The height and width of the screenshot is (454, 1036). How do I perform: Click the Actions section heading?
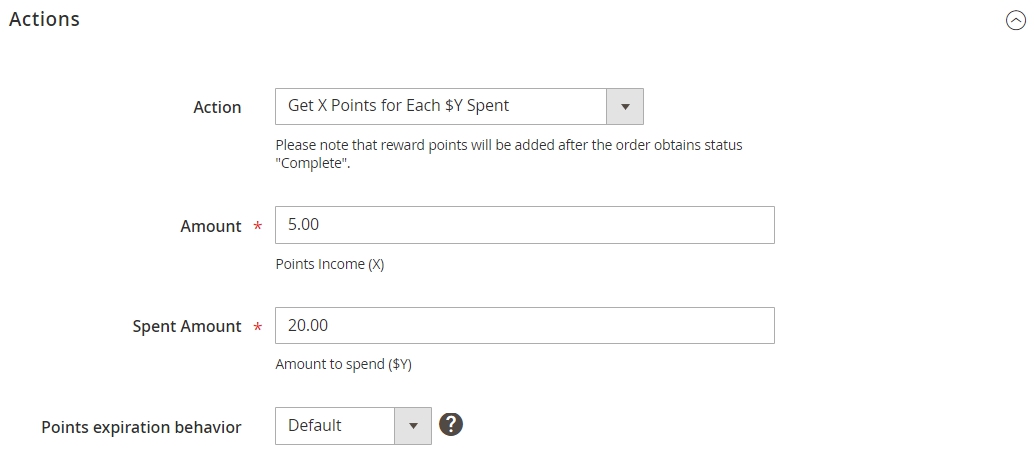(x=44, y=19)
